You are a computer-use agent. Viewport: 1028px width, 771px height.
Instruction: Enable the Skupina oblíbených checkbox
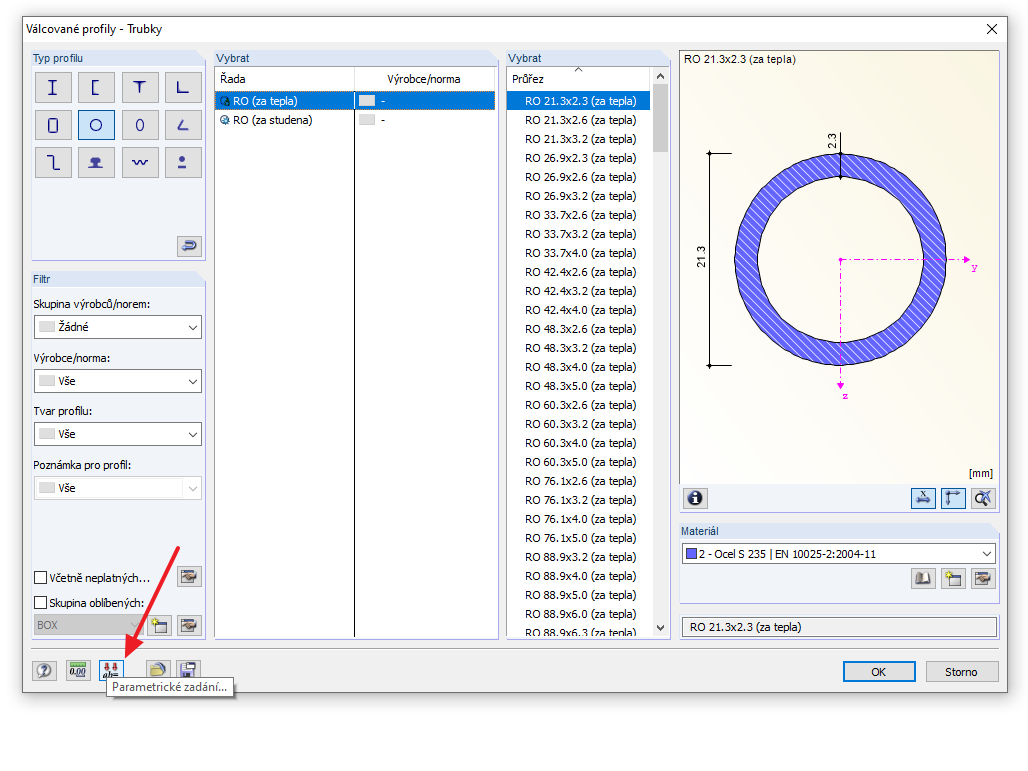point(41,603)
